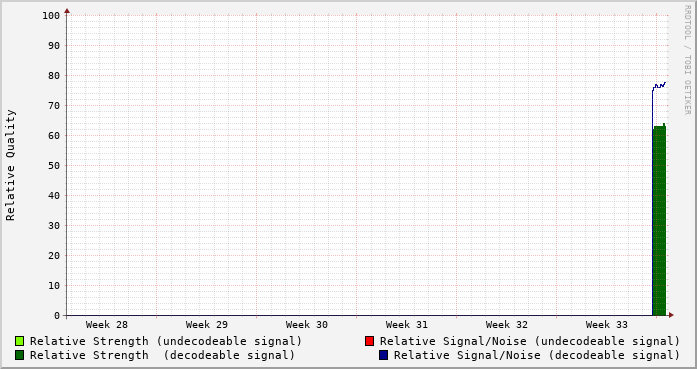Select the Week 32 axis label
The width and height of the screenshot is (697, 369).
507,325
